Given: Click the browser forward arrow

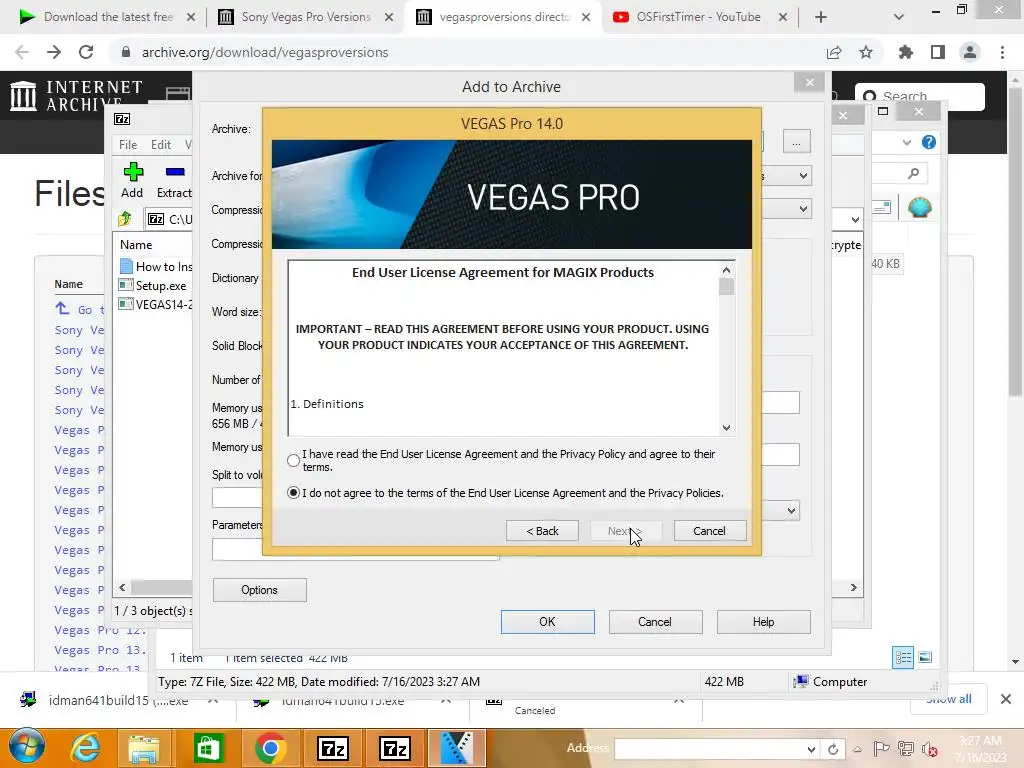Looking at the screenshot, I should [54, 52].
